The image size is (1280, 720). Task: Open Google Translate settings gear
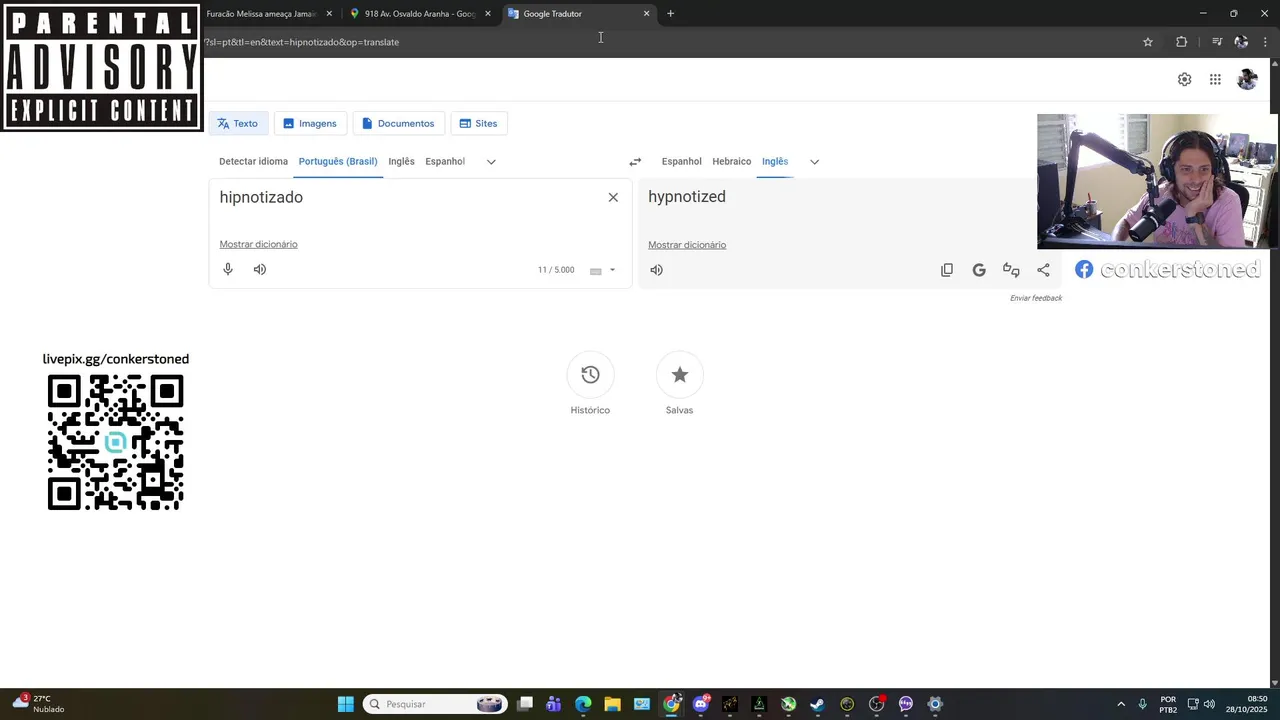[1184, 80]
